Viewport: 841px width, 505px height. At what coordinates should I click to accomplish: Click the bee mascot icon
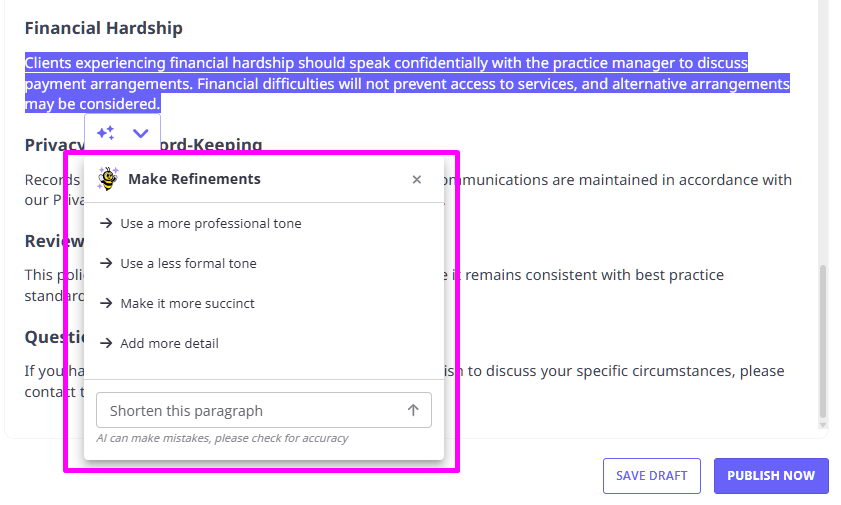[108, 179]
